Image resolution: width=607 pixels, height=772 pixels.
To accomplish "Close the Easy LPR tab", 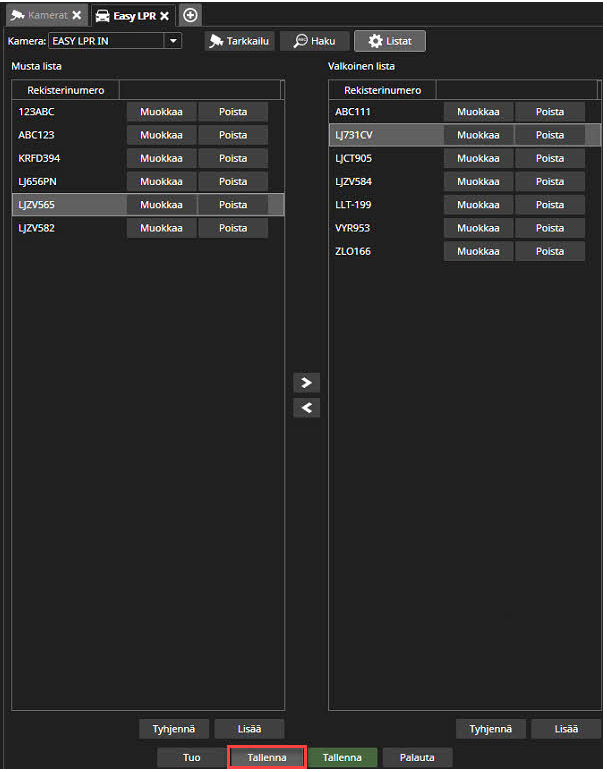I will pyautogui.click(x=165, y=16).
